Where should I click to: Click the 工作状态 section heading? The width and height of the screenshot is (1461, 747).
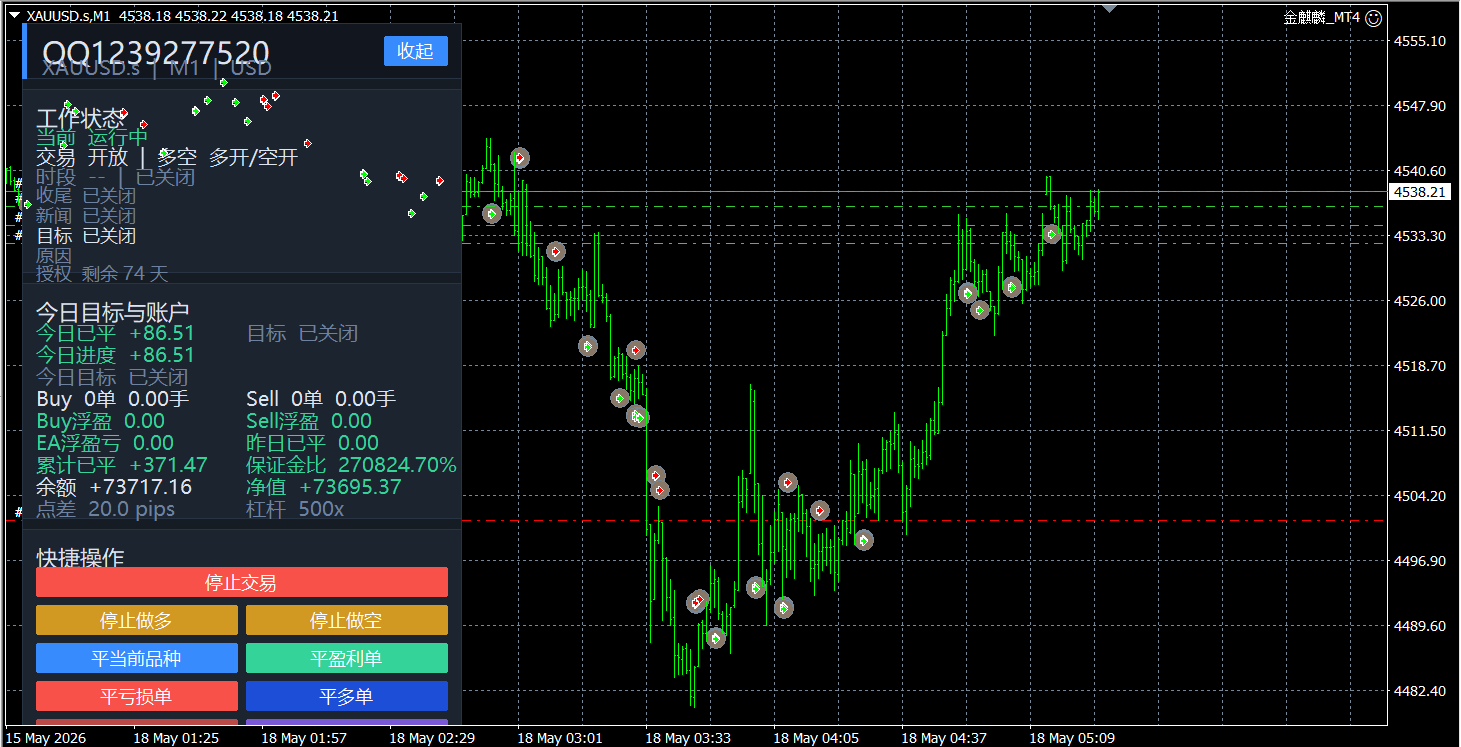[x=80, y=118]
